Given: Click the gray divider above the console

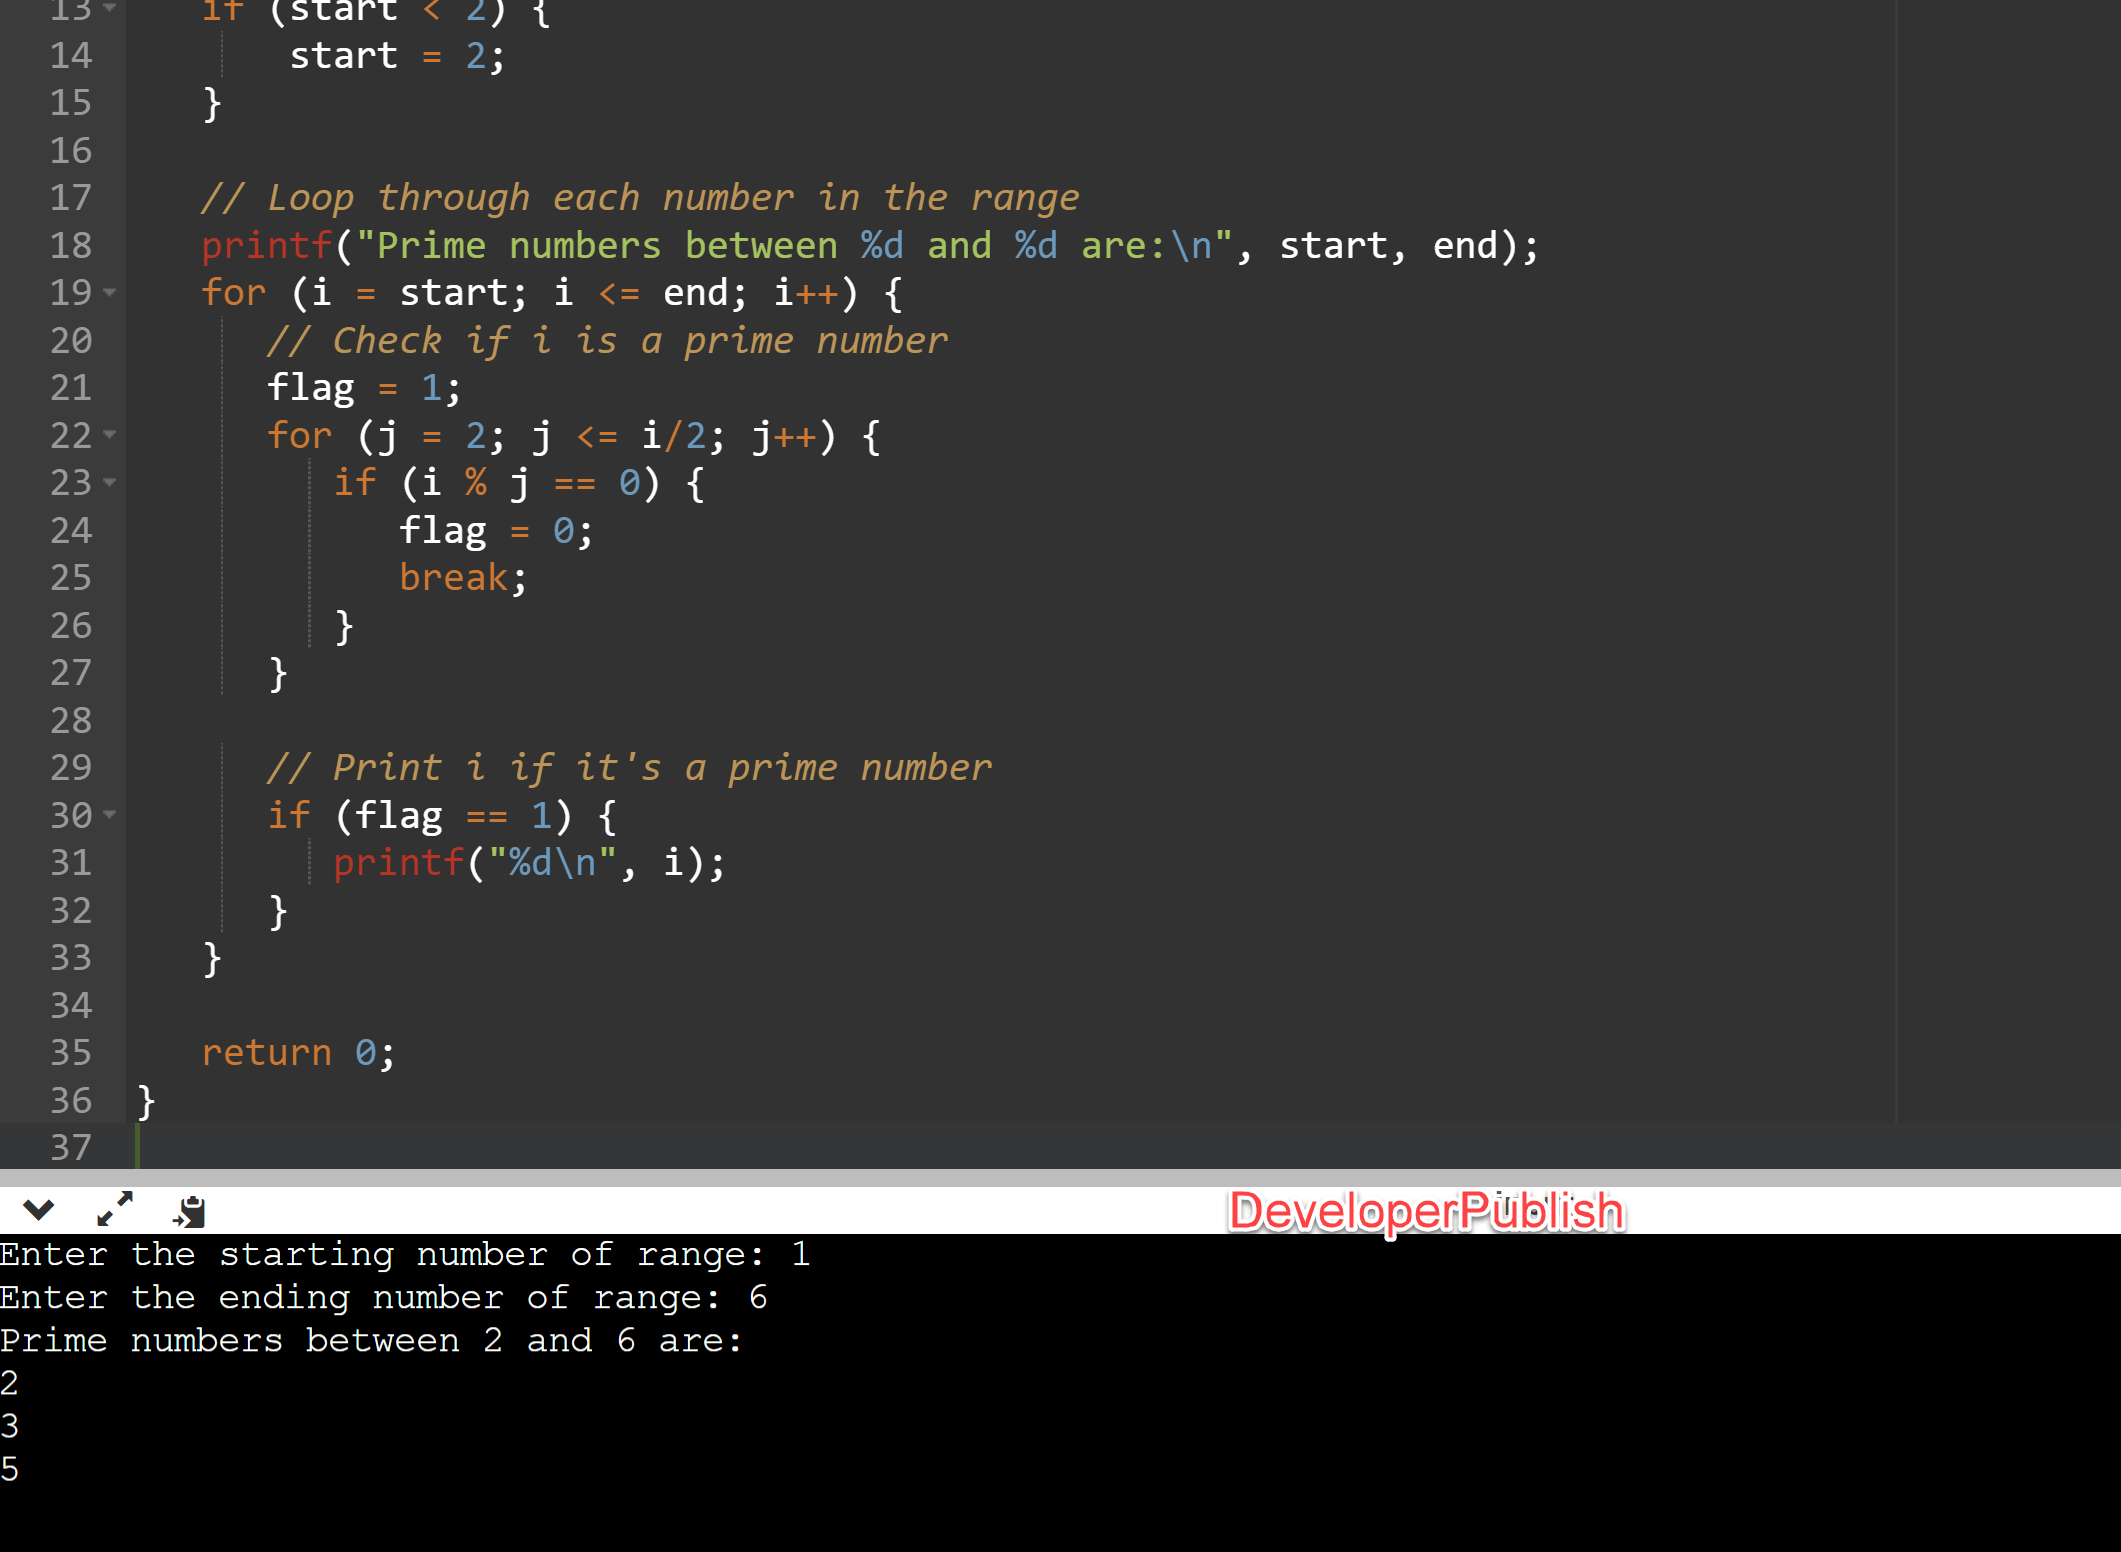Looking at the screenshot, I should (1060, 1177).
